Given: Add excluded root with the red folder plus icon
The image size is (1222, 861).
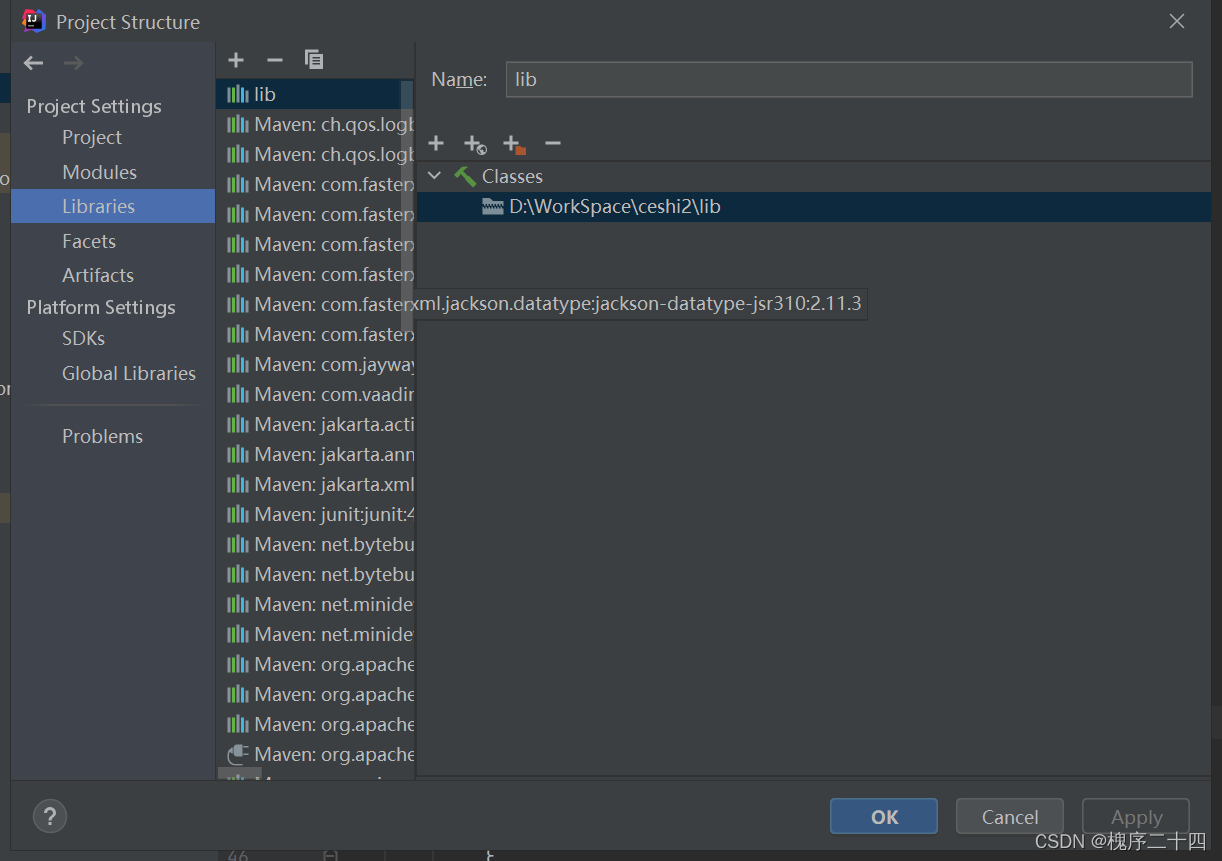Looking at the screenshot, I should (514, 145).
